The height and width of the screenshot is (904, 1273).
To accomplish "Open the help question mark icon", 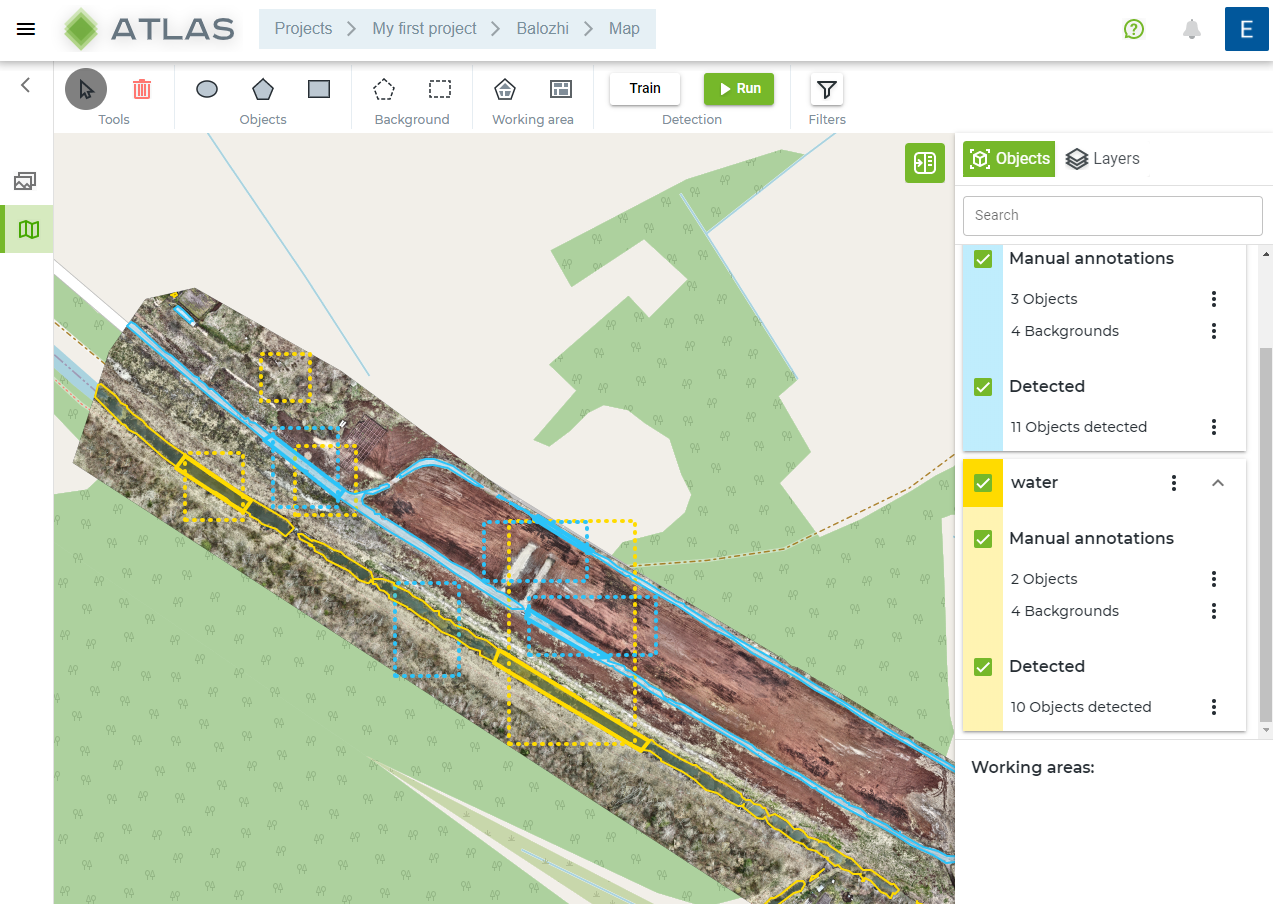I will tap(1134, 29).
